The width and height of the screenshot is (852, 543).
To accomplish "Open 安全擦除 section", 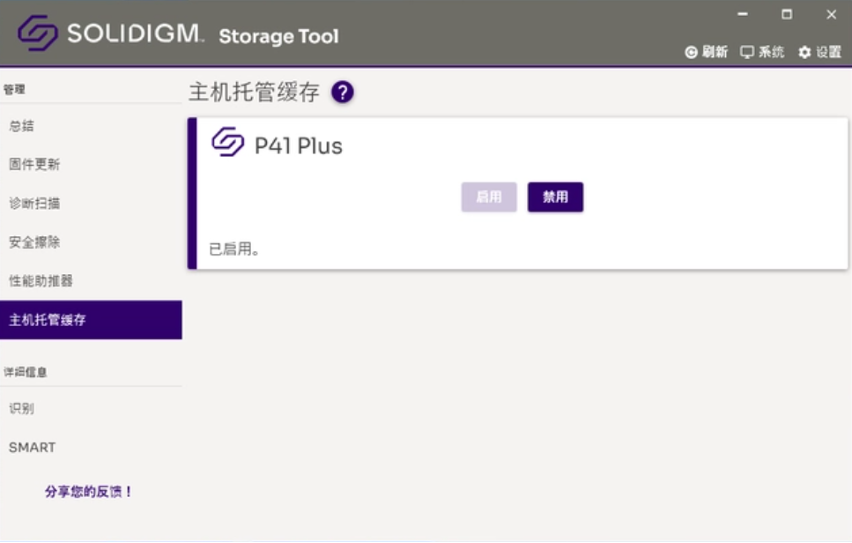I will [34, 243].
